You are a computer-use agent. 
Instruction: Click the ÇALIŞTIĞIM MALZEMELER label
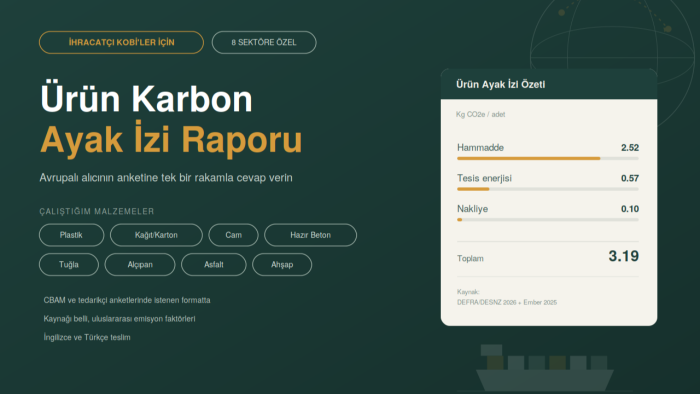click(97, 212)
